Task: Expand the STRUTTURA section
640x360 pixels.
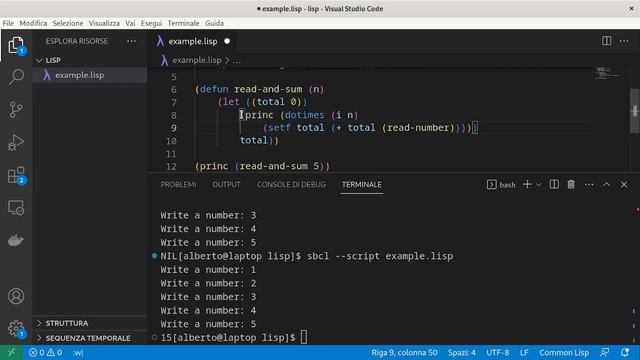Action: pos(90,323)
